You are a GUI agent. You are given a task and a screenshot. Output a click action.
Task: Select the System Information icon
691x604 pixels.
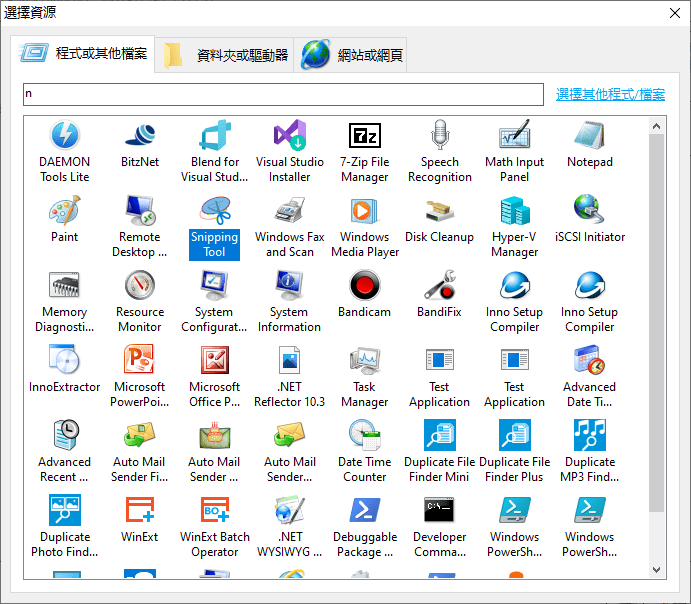pyautogui.click(x=290, y=285)
